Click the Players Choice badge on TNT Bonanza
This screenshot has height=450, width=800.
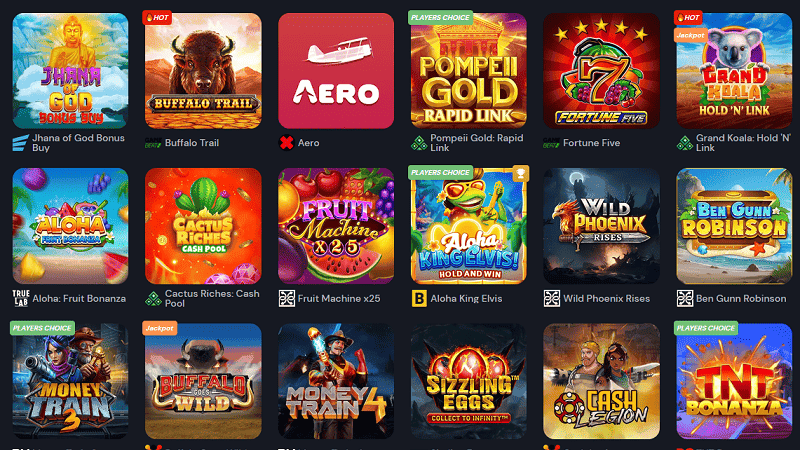tap(706, 328)
